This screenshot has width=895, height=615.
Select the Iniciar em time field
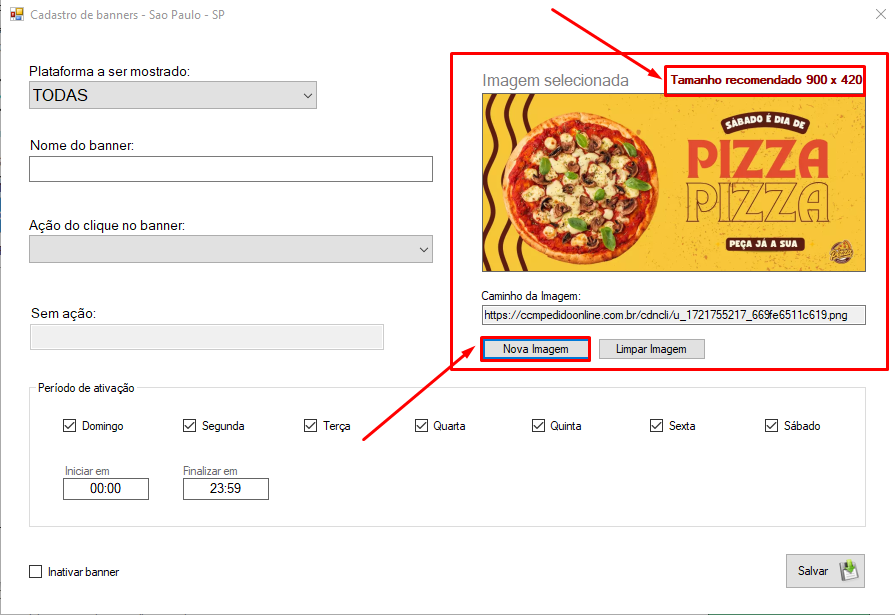point(106,489)
